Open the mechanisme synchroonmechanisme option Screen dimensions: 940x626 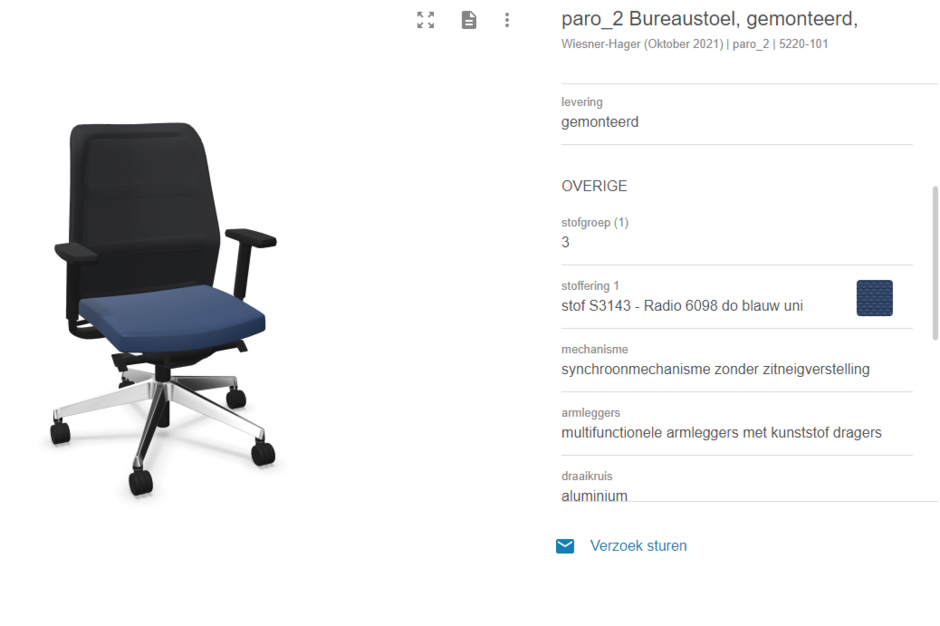pyautogui.click(x=737, y=361)
